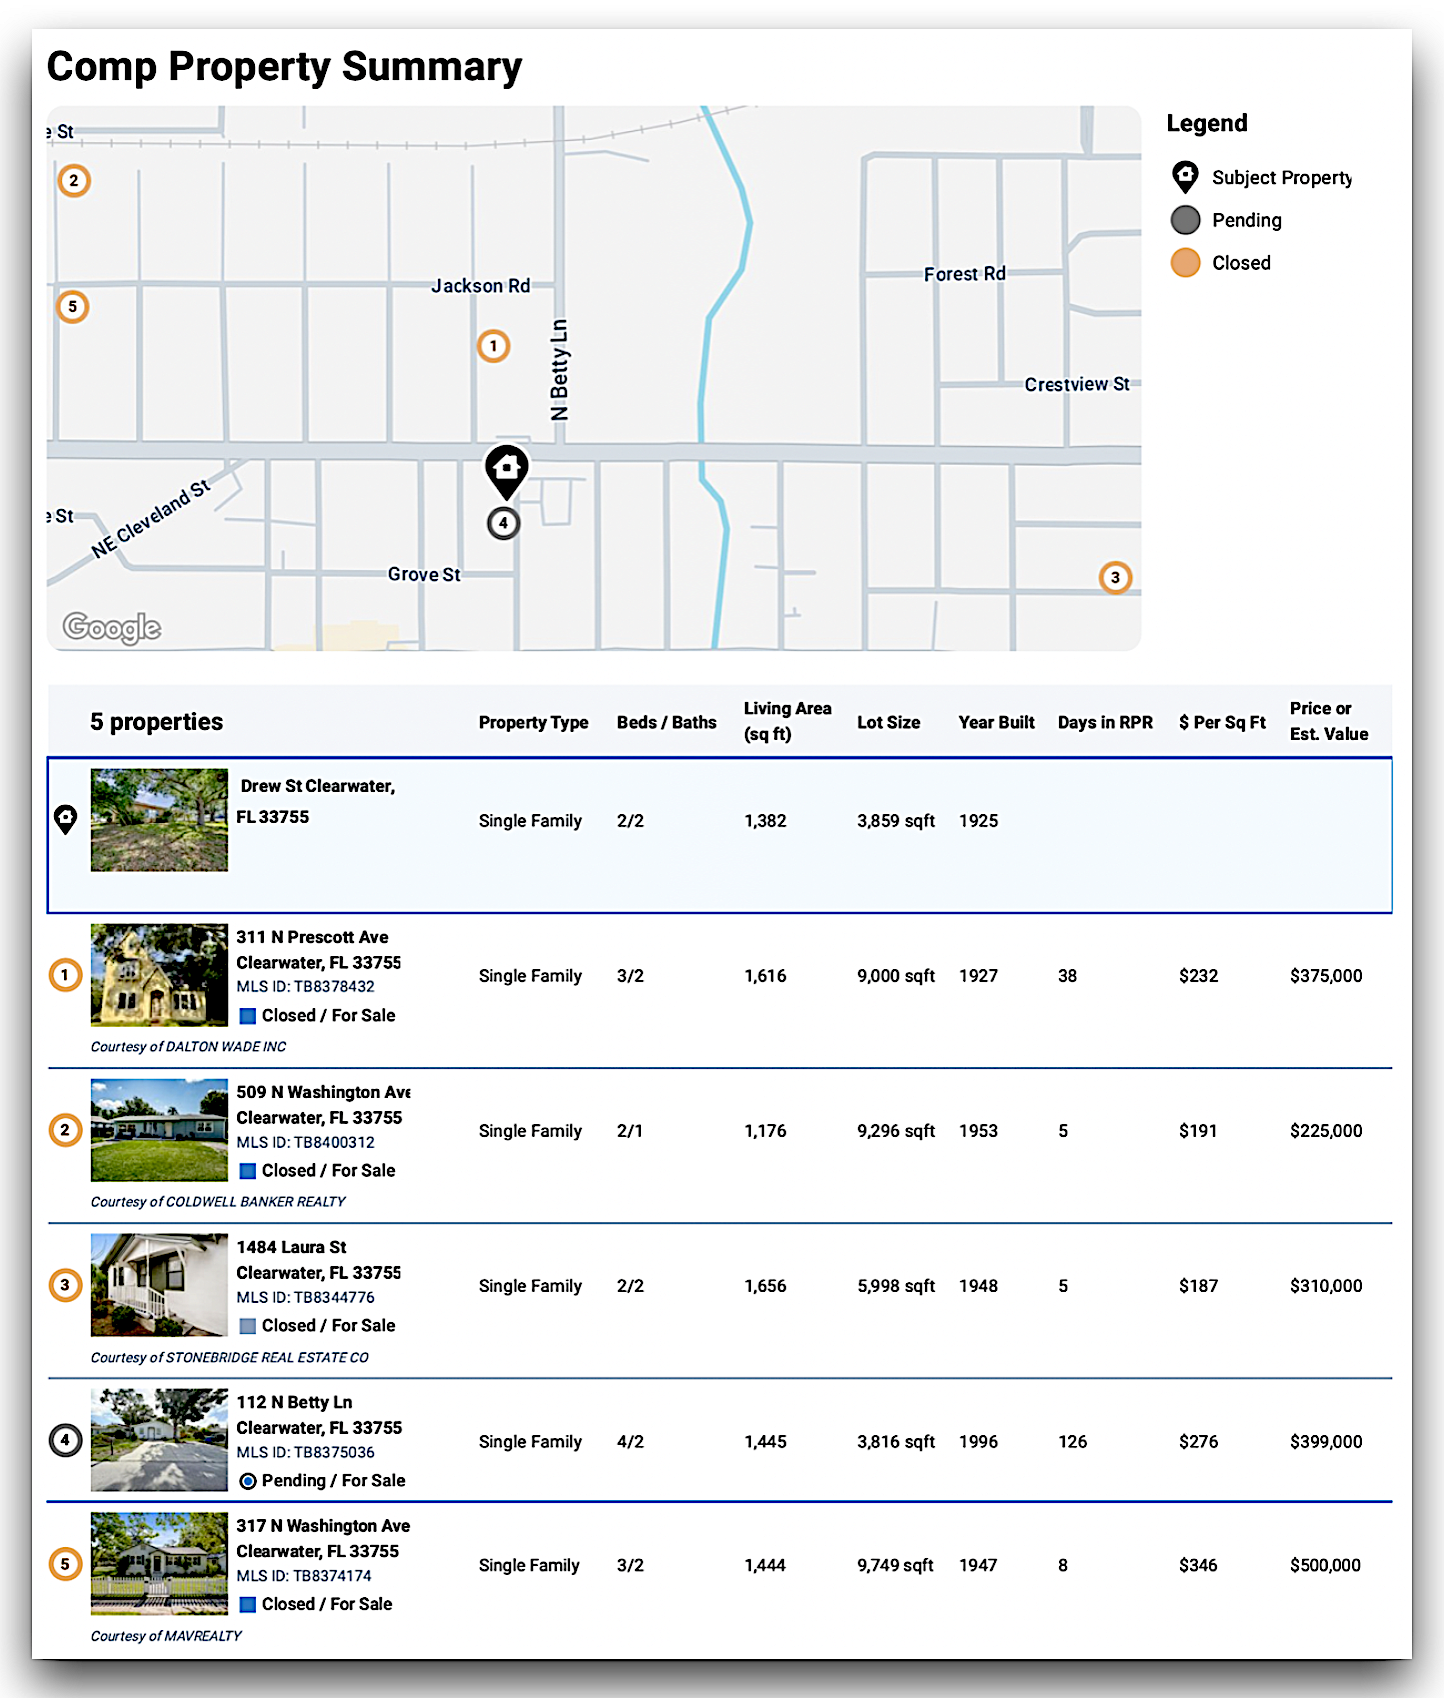The width and height of the screenshot is (1444, 1698).
Task: Click MLS ID TB8344776
Action: (305, 1297)
